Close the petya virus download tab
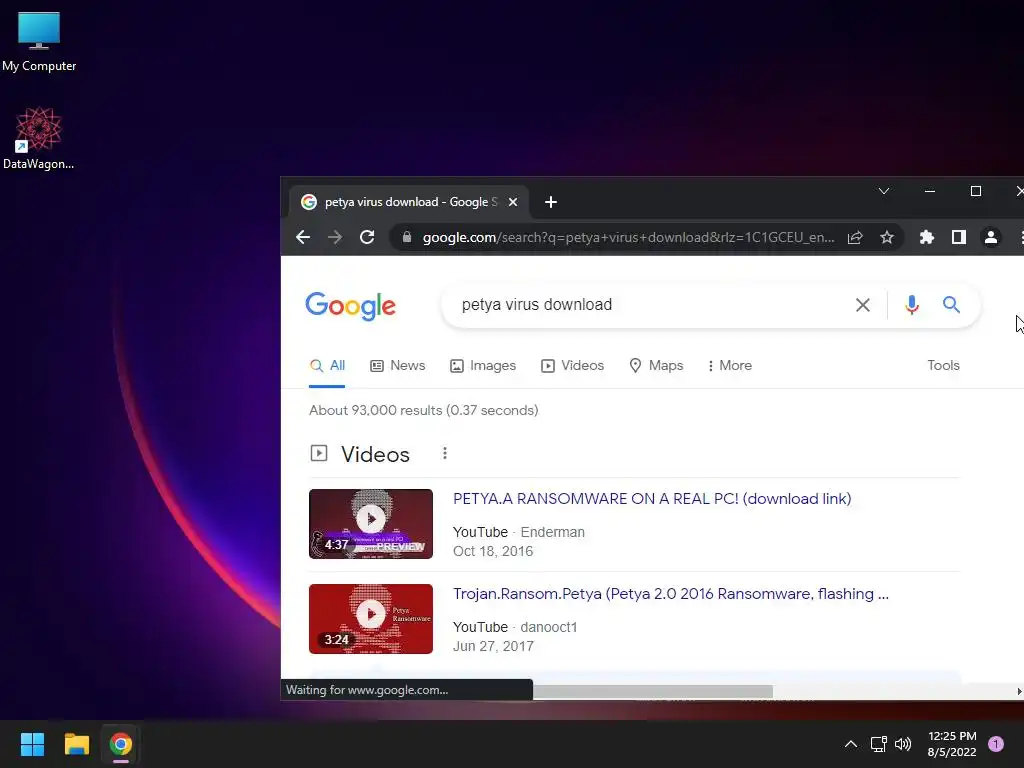 (513, 202)
